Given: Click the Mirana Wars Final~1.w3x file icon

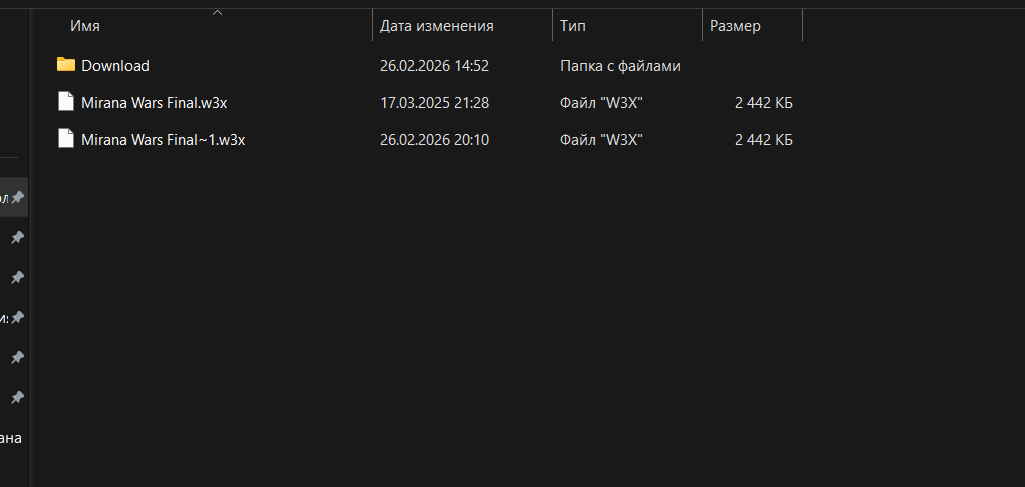Looking at the screenshot, I should coord(66,140).
